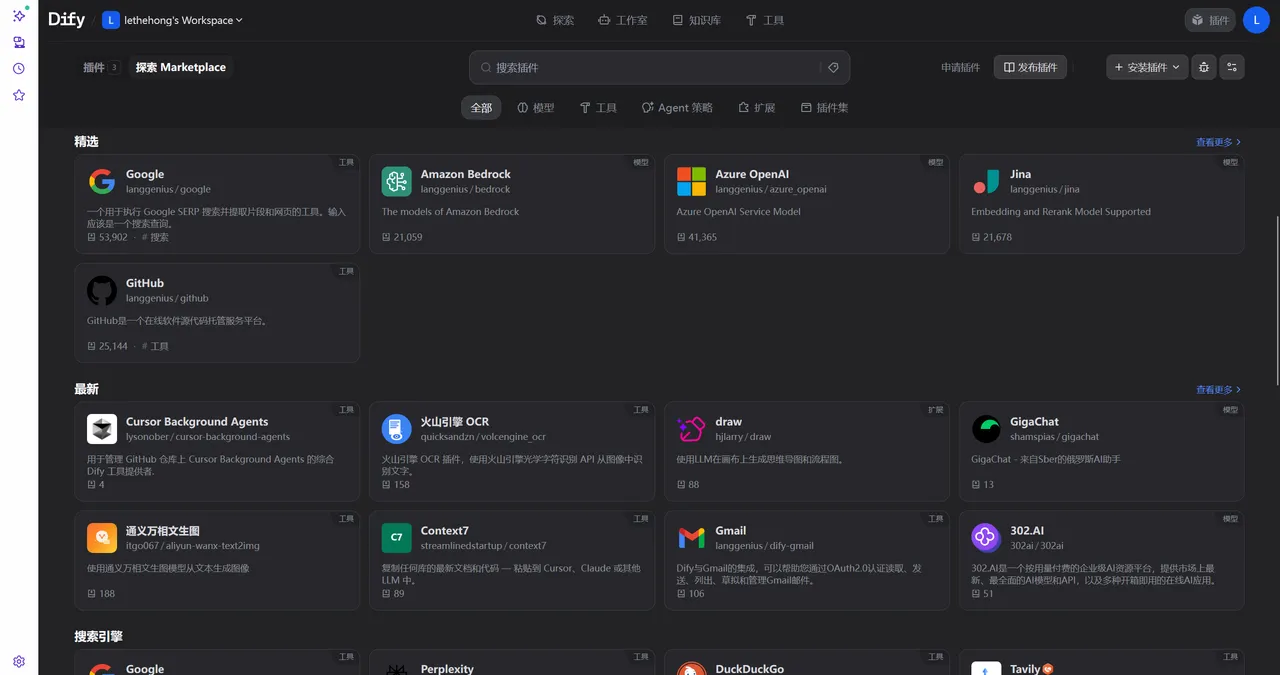Click the quicksandzn / volcengine_ocr text
The width and height of the screenshot is (1280, 675).
pos(483,436)
